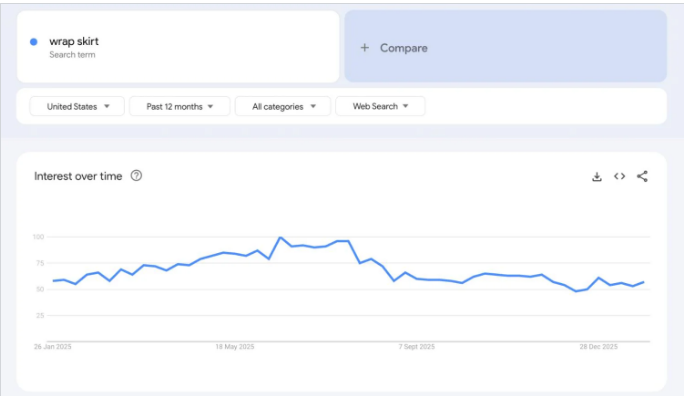Open help for Interest over time
This screenshot has width=684, height=396.
point(137,176)
